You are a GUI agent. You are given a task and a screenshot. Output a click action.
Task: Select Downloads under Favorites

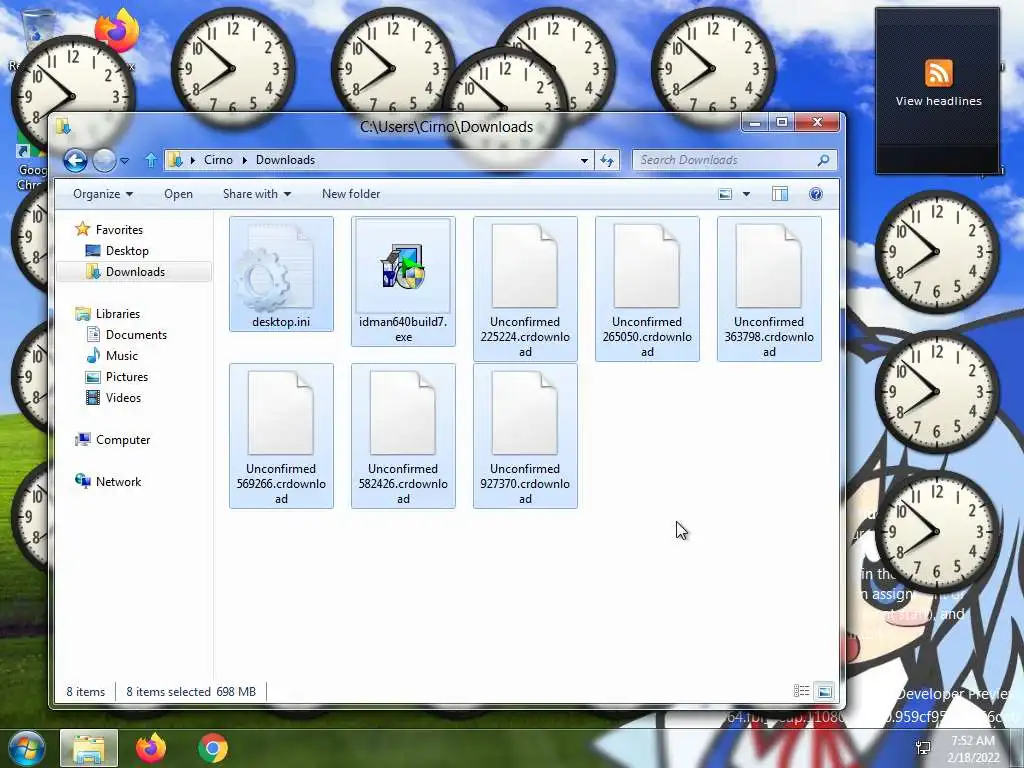tap(135, 272)
